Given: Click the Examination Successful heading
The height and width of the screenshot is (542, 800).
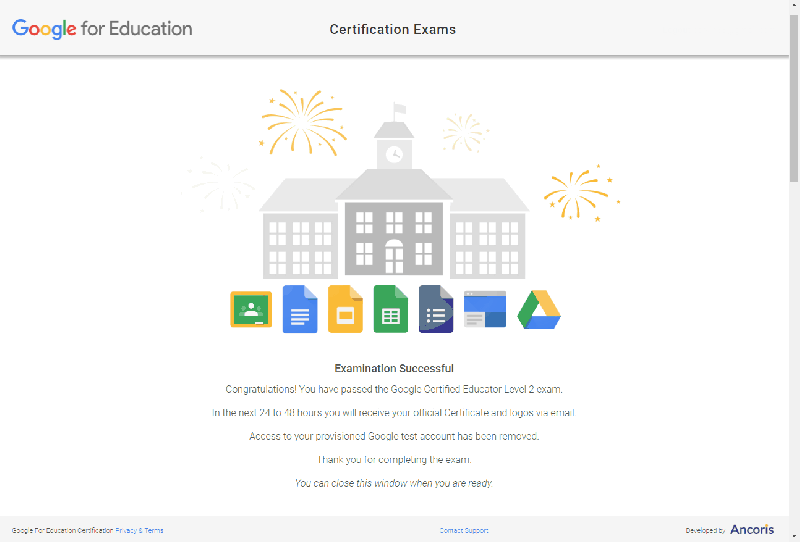Looking at the screenshot, I should [x=394, y=368].
